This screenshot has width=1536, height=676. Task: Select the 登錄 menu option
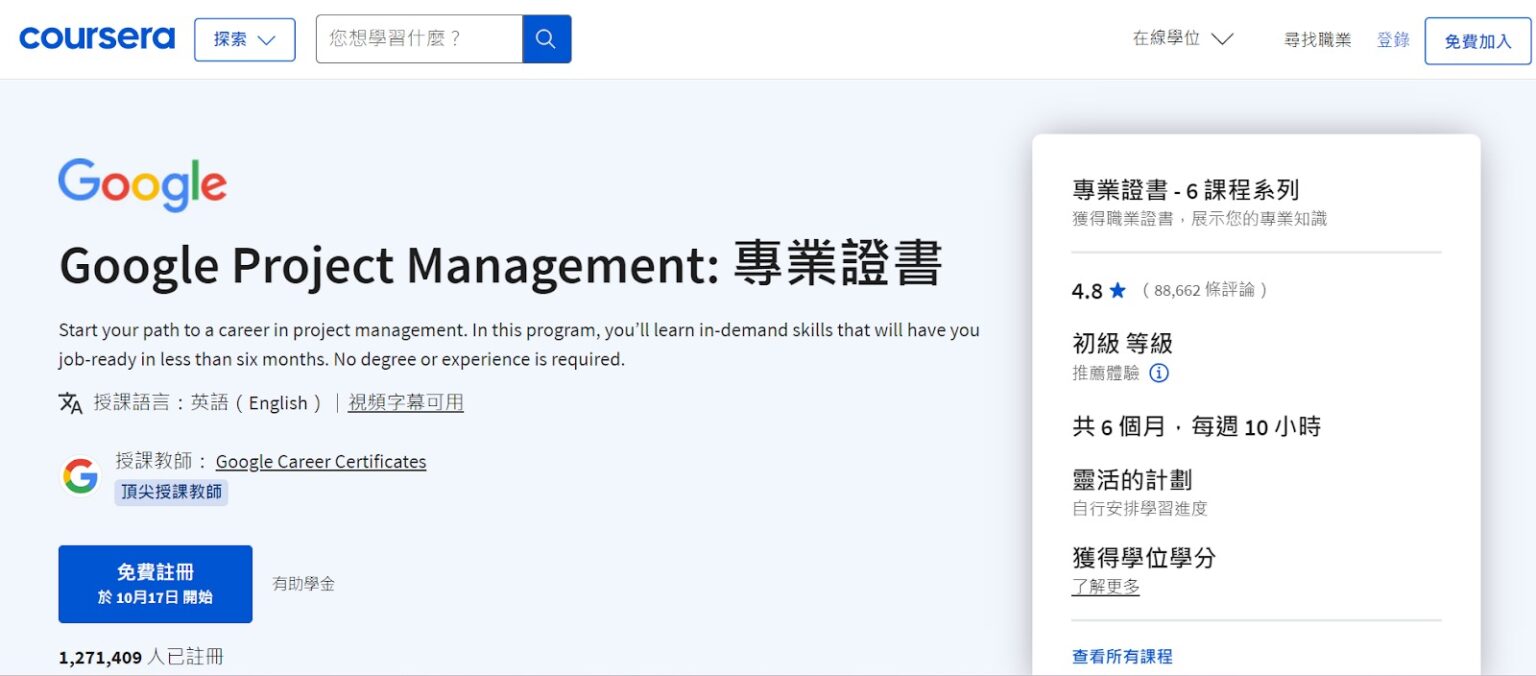1392,40
